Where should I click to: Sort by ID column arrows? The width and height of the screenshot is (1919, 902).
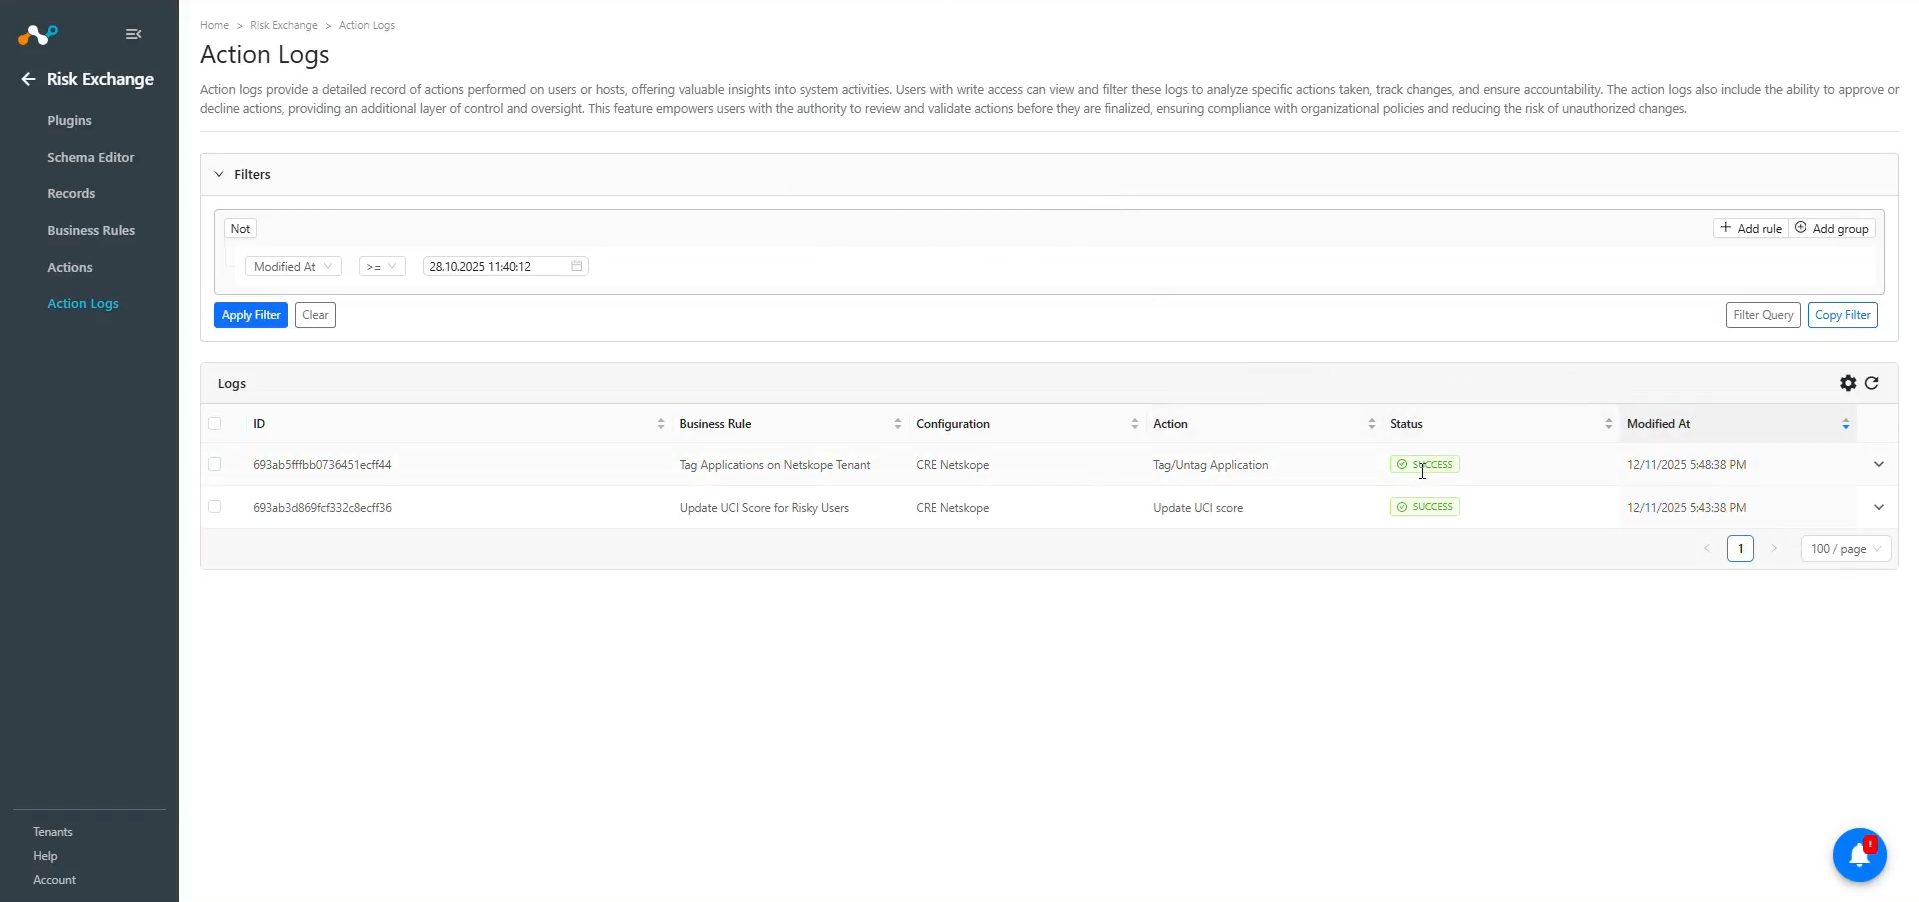click(661, 424)
